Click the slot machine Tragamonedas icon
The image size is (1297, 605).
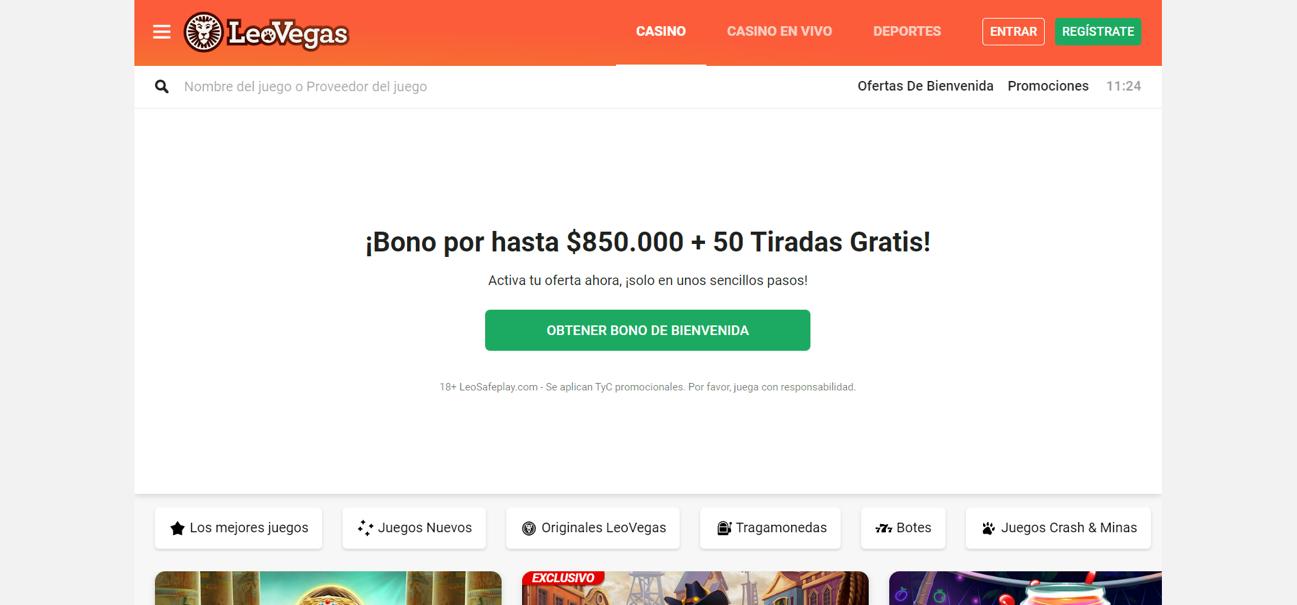[724, 528]
